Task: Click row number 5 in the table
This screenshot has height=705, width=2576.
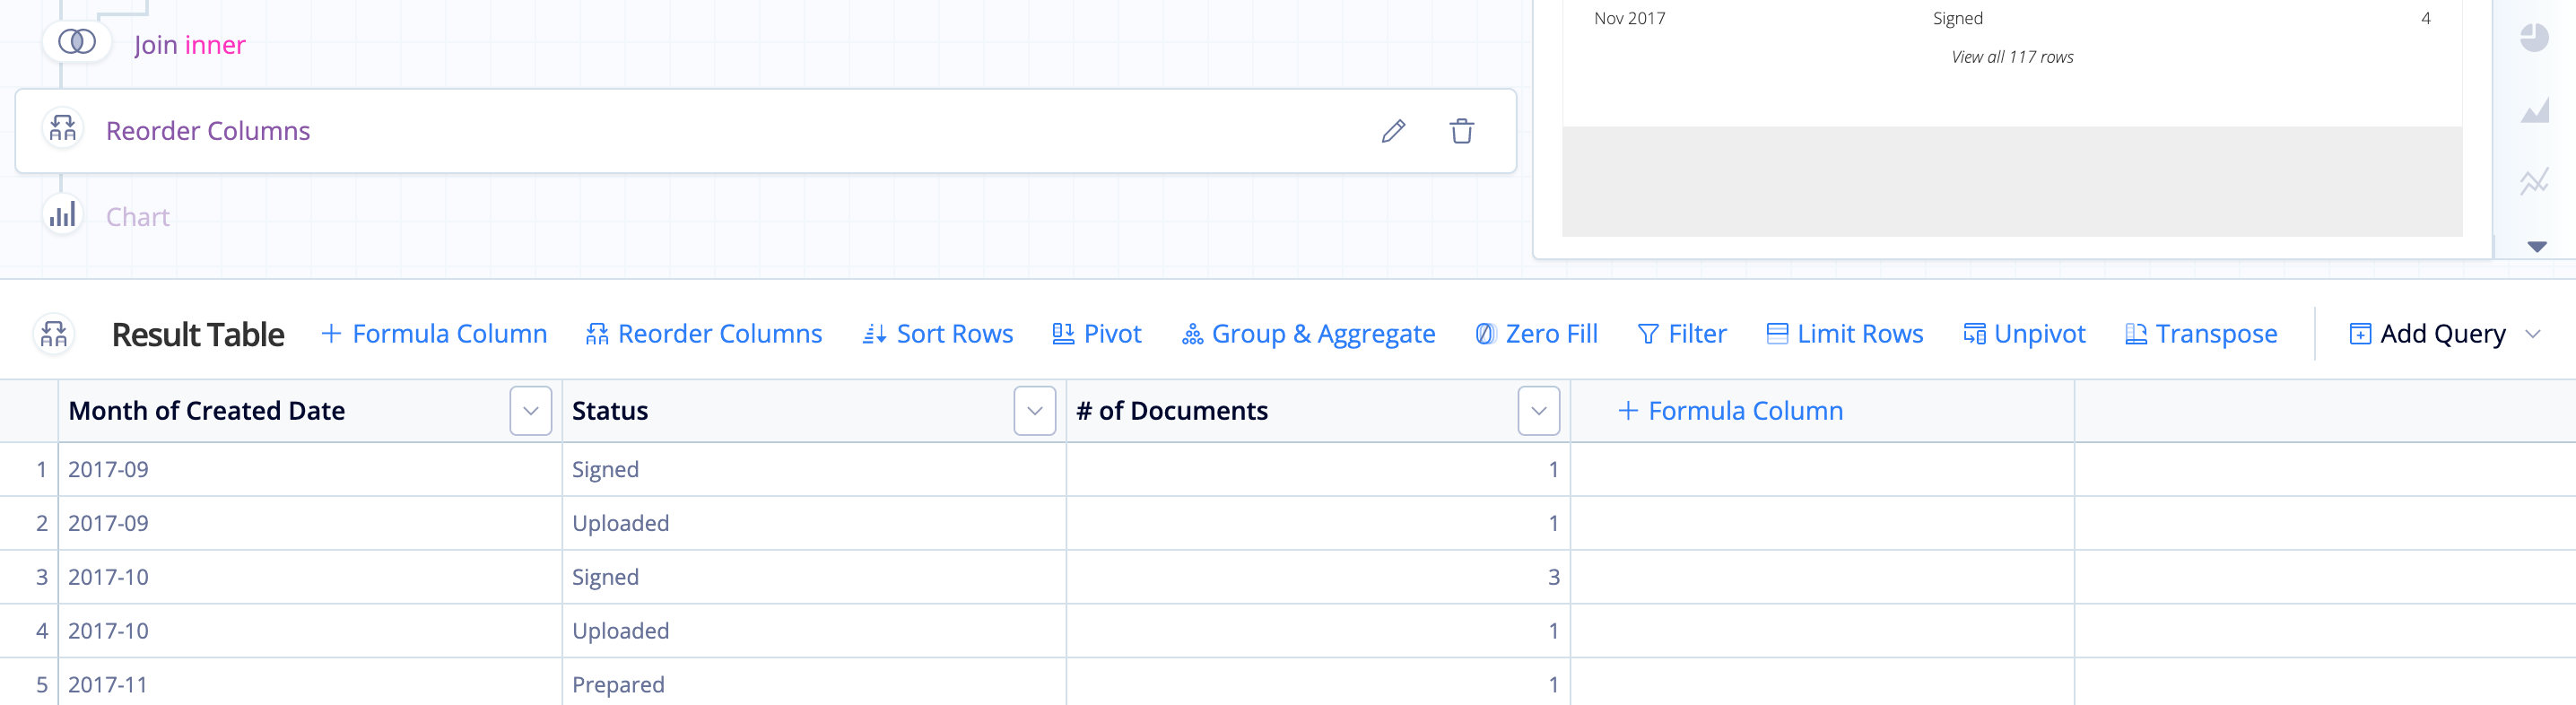Action: click(x=42, y=685)
